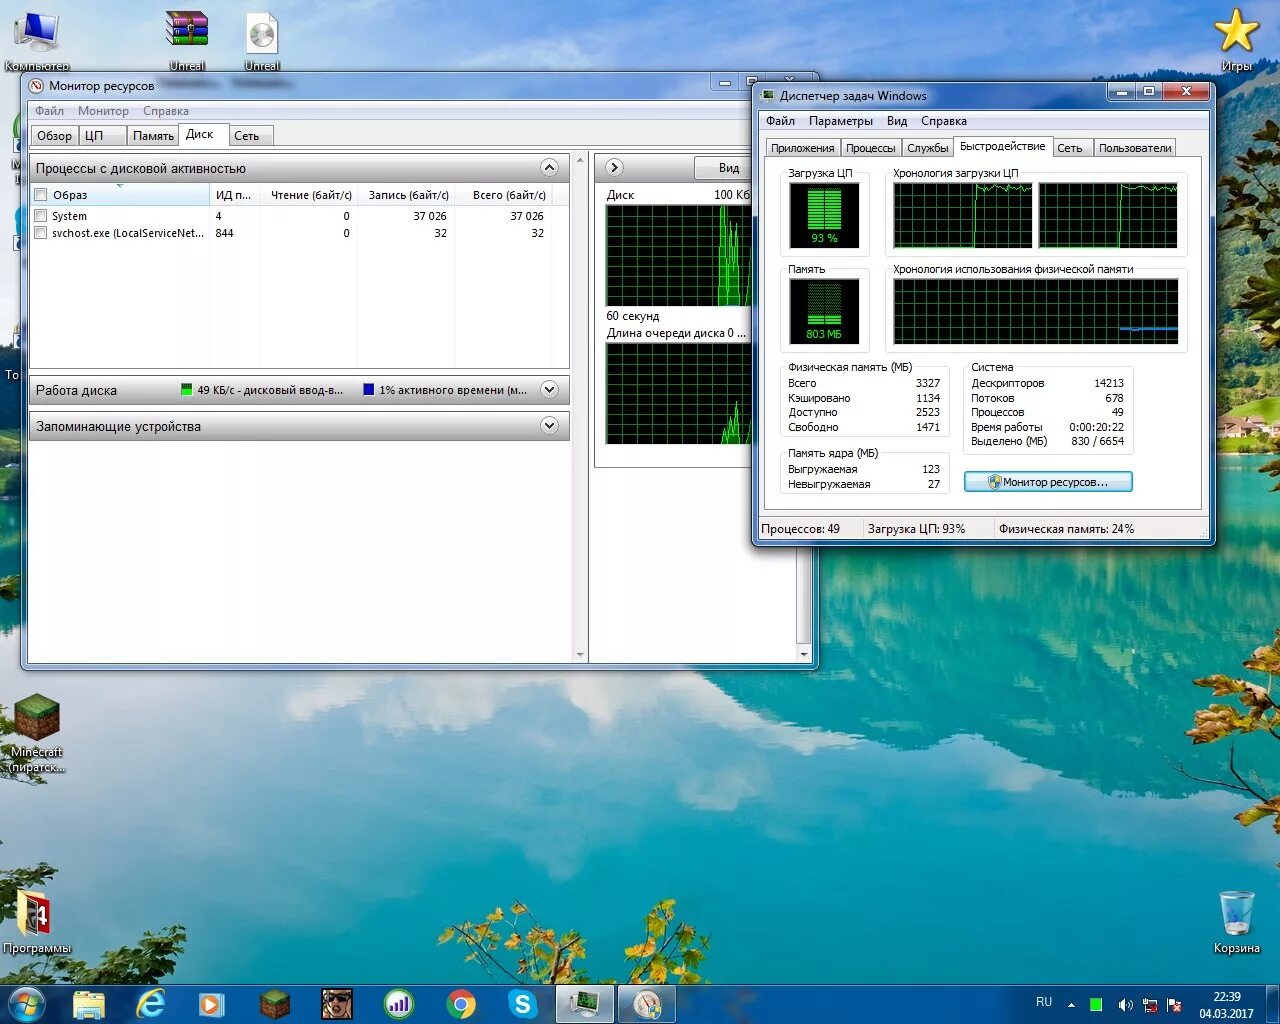The width and height of the screenshot is (1280, 1024).
Task: Sort by ИД п... column header
Action: (x=234, y=195)
